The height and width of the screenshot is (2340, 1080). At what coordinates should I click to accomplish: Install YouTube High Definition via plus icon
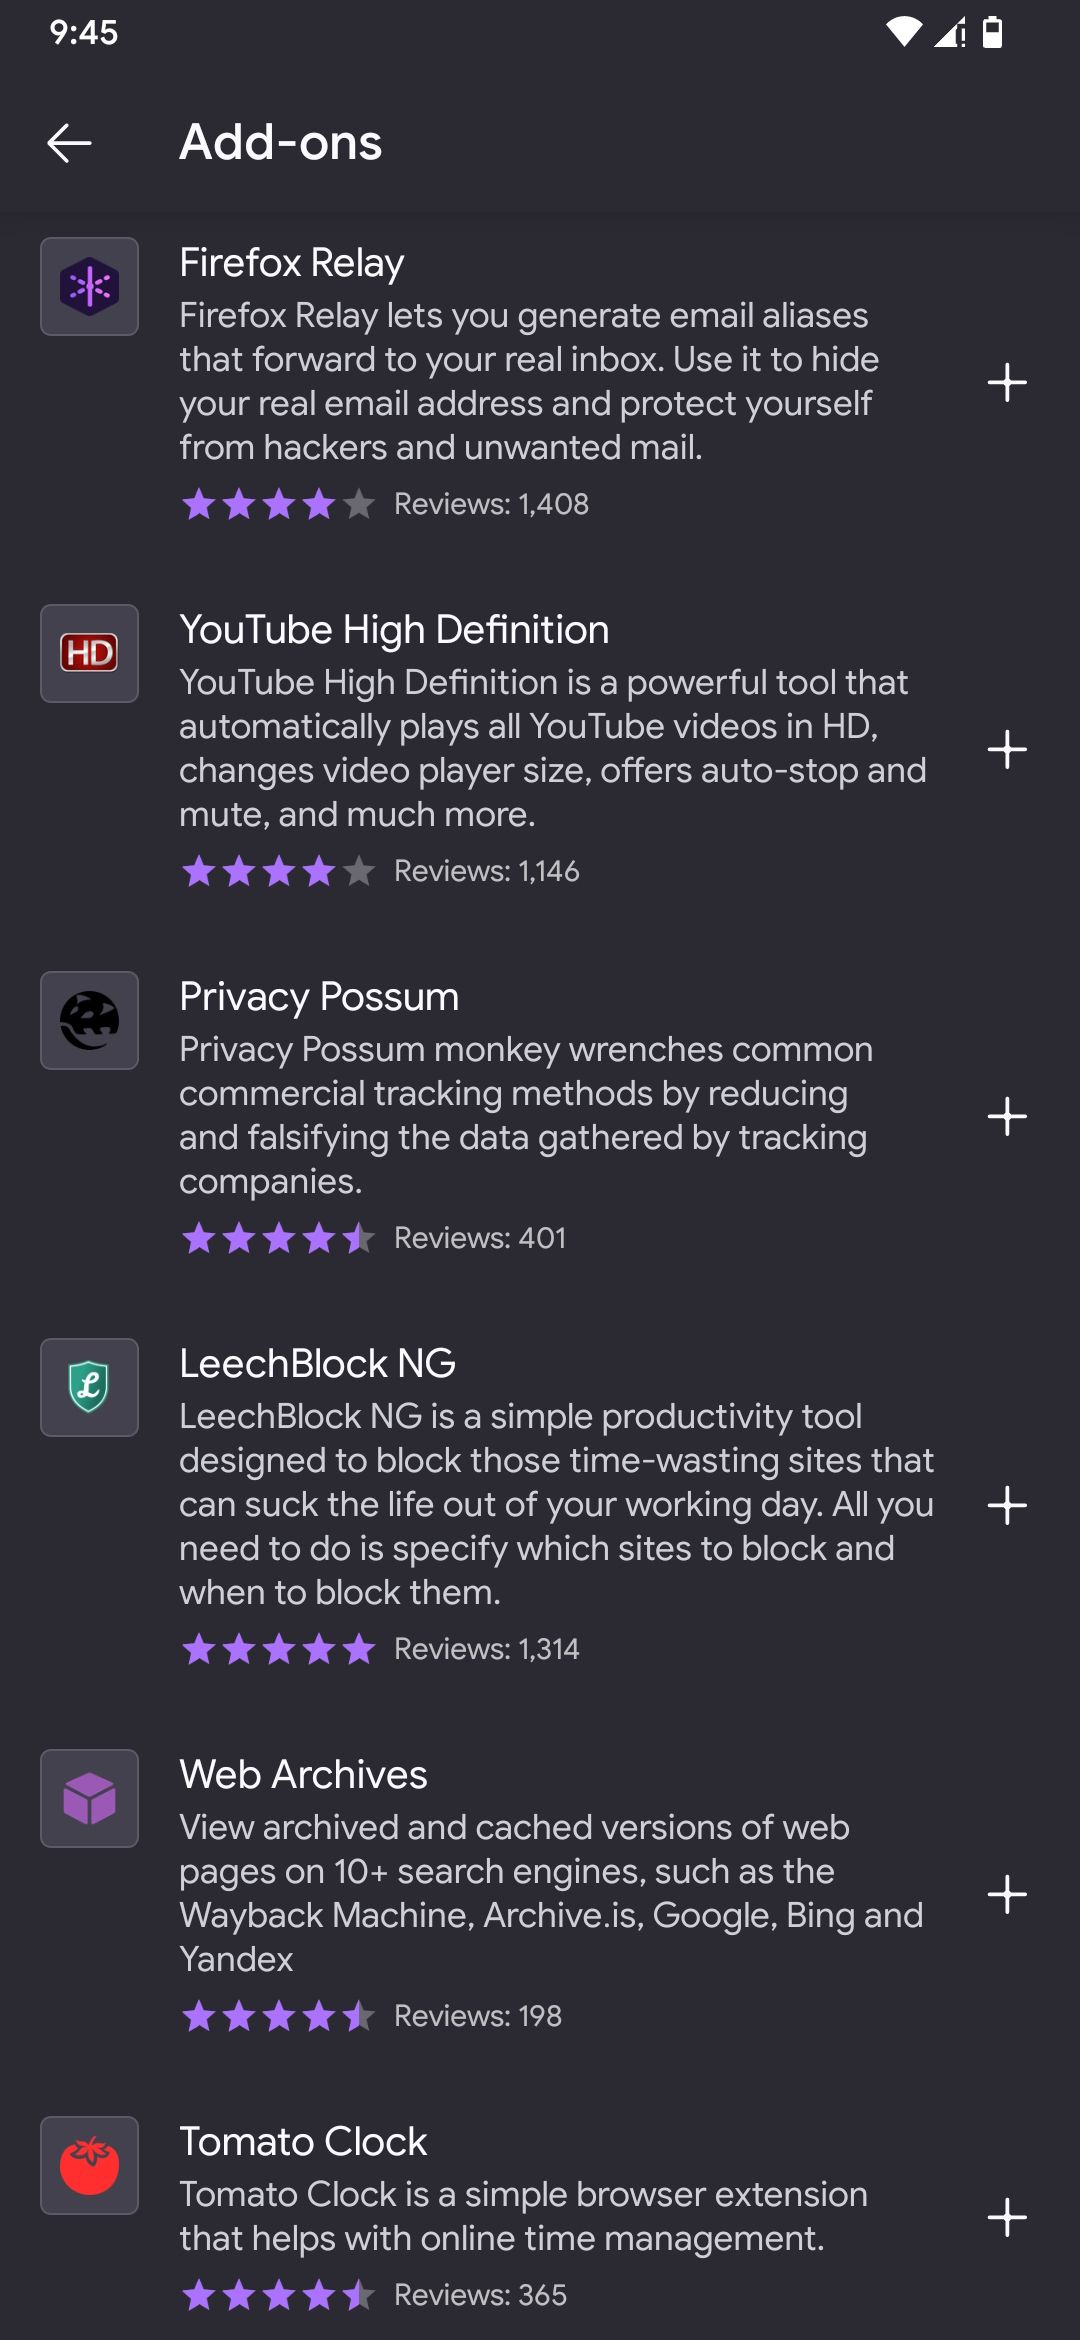(x=1006, y=749)
